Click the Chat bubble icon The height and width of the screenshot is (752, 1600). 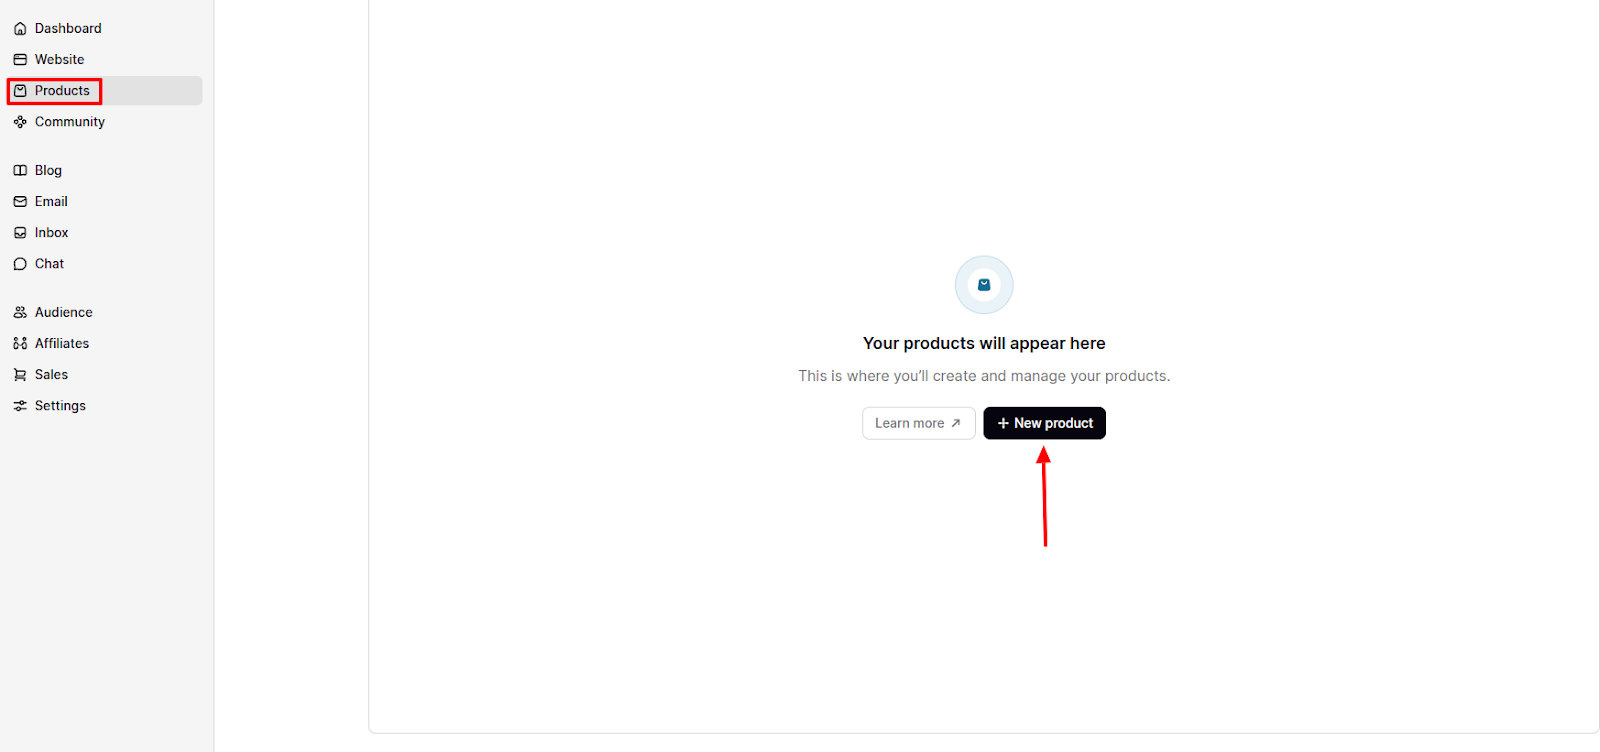pyautogui.click(x=20, y=263)
